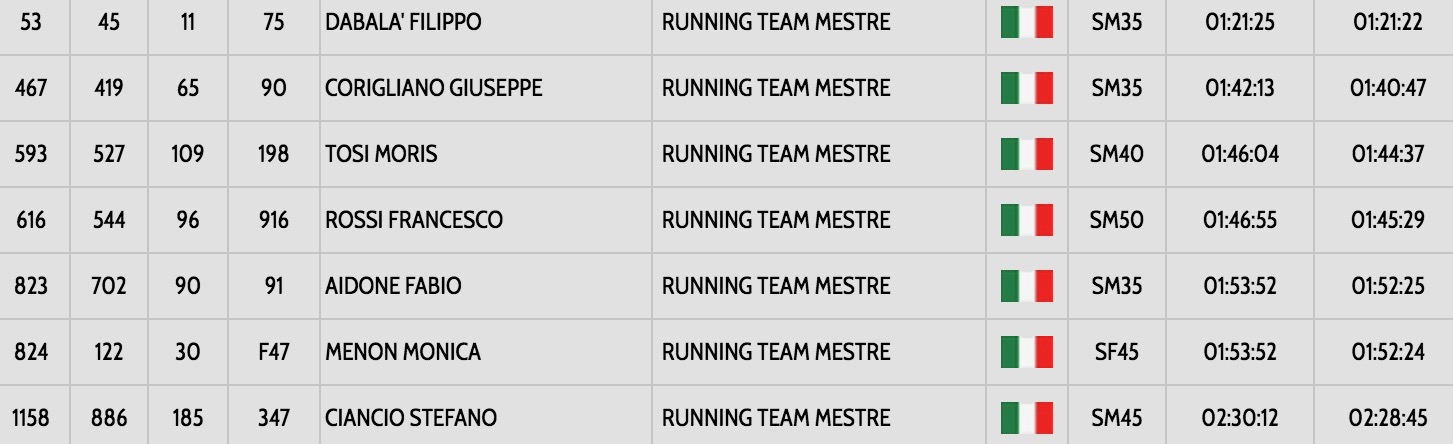The image size is (1453, 444).
Task: Select the SF45 category cell
Action: tap(1116, 352)
